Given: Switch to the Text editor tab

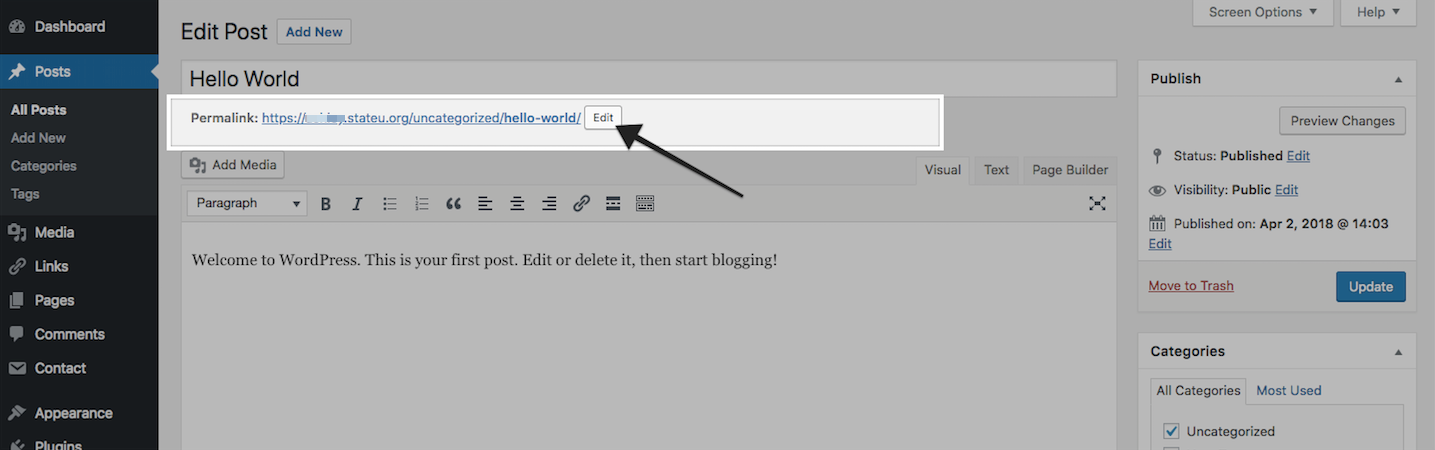Looking at the screenshot, I should (x=996, y=170).
